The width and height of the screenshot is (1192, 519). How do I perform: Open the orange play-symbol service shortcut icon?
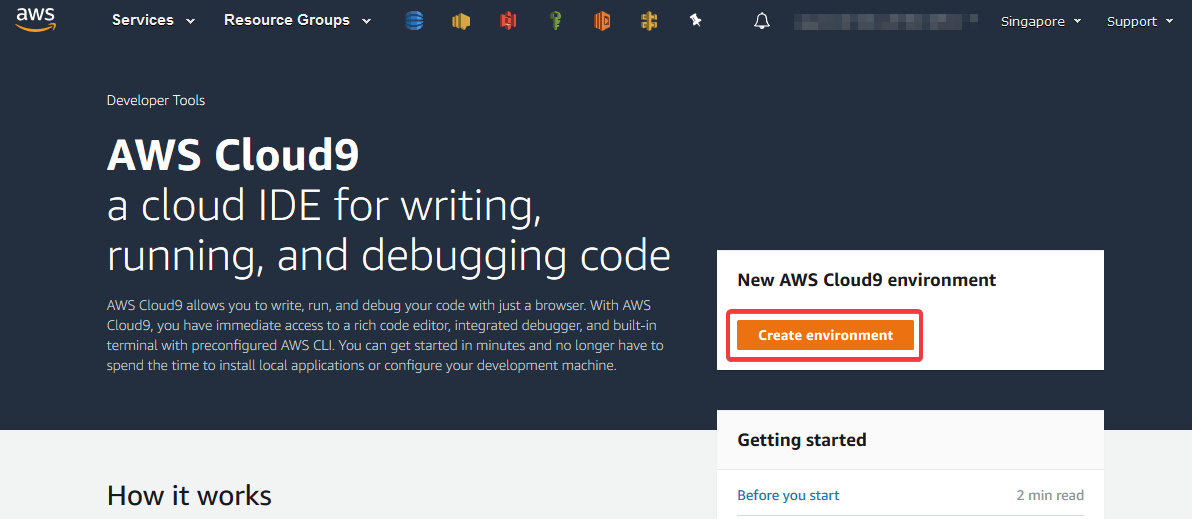click(602, 21)
